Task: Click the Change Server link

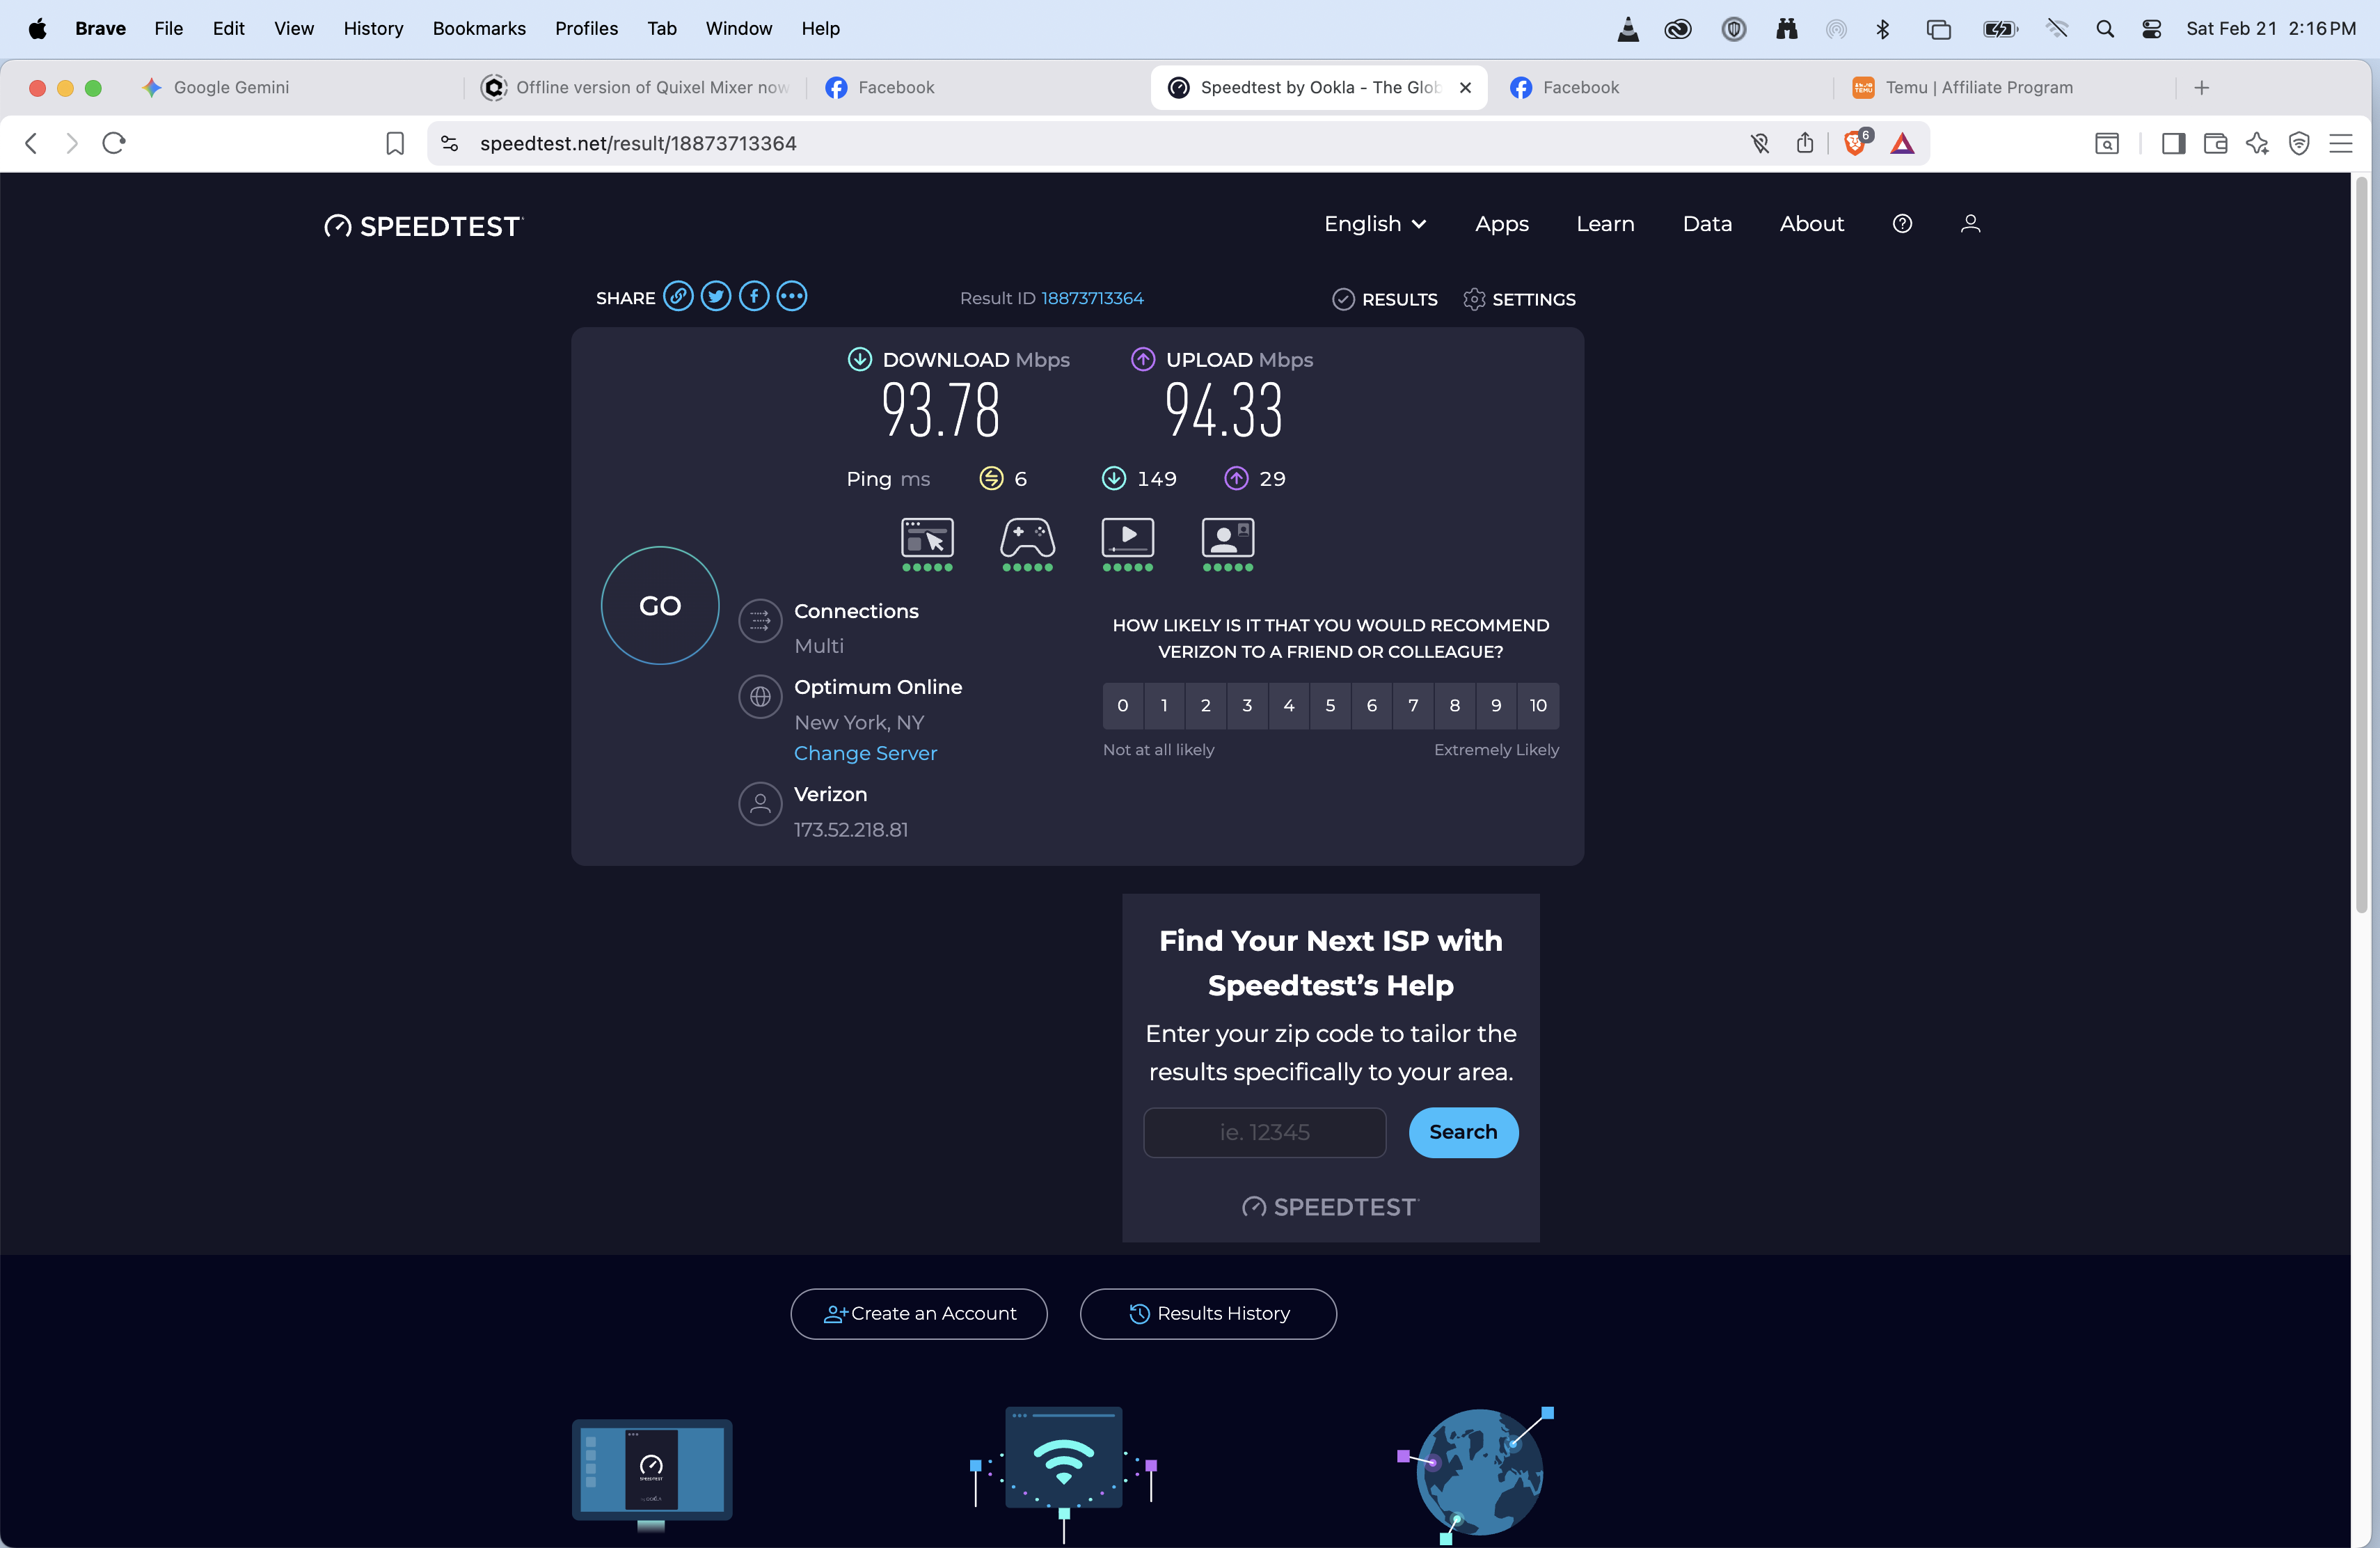Action: [x=865, y=753]
